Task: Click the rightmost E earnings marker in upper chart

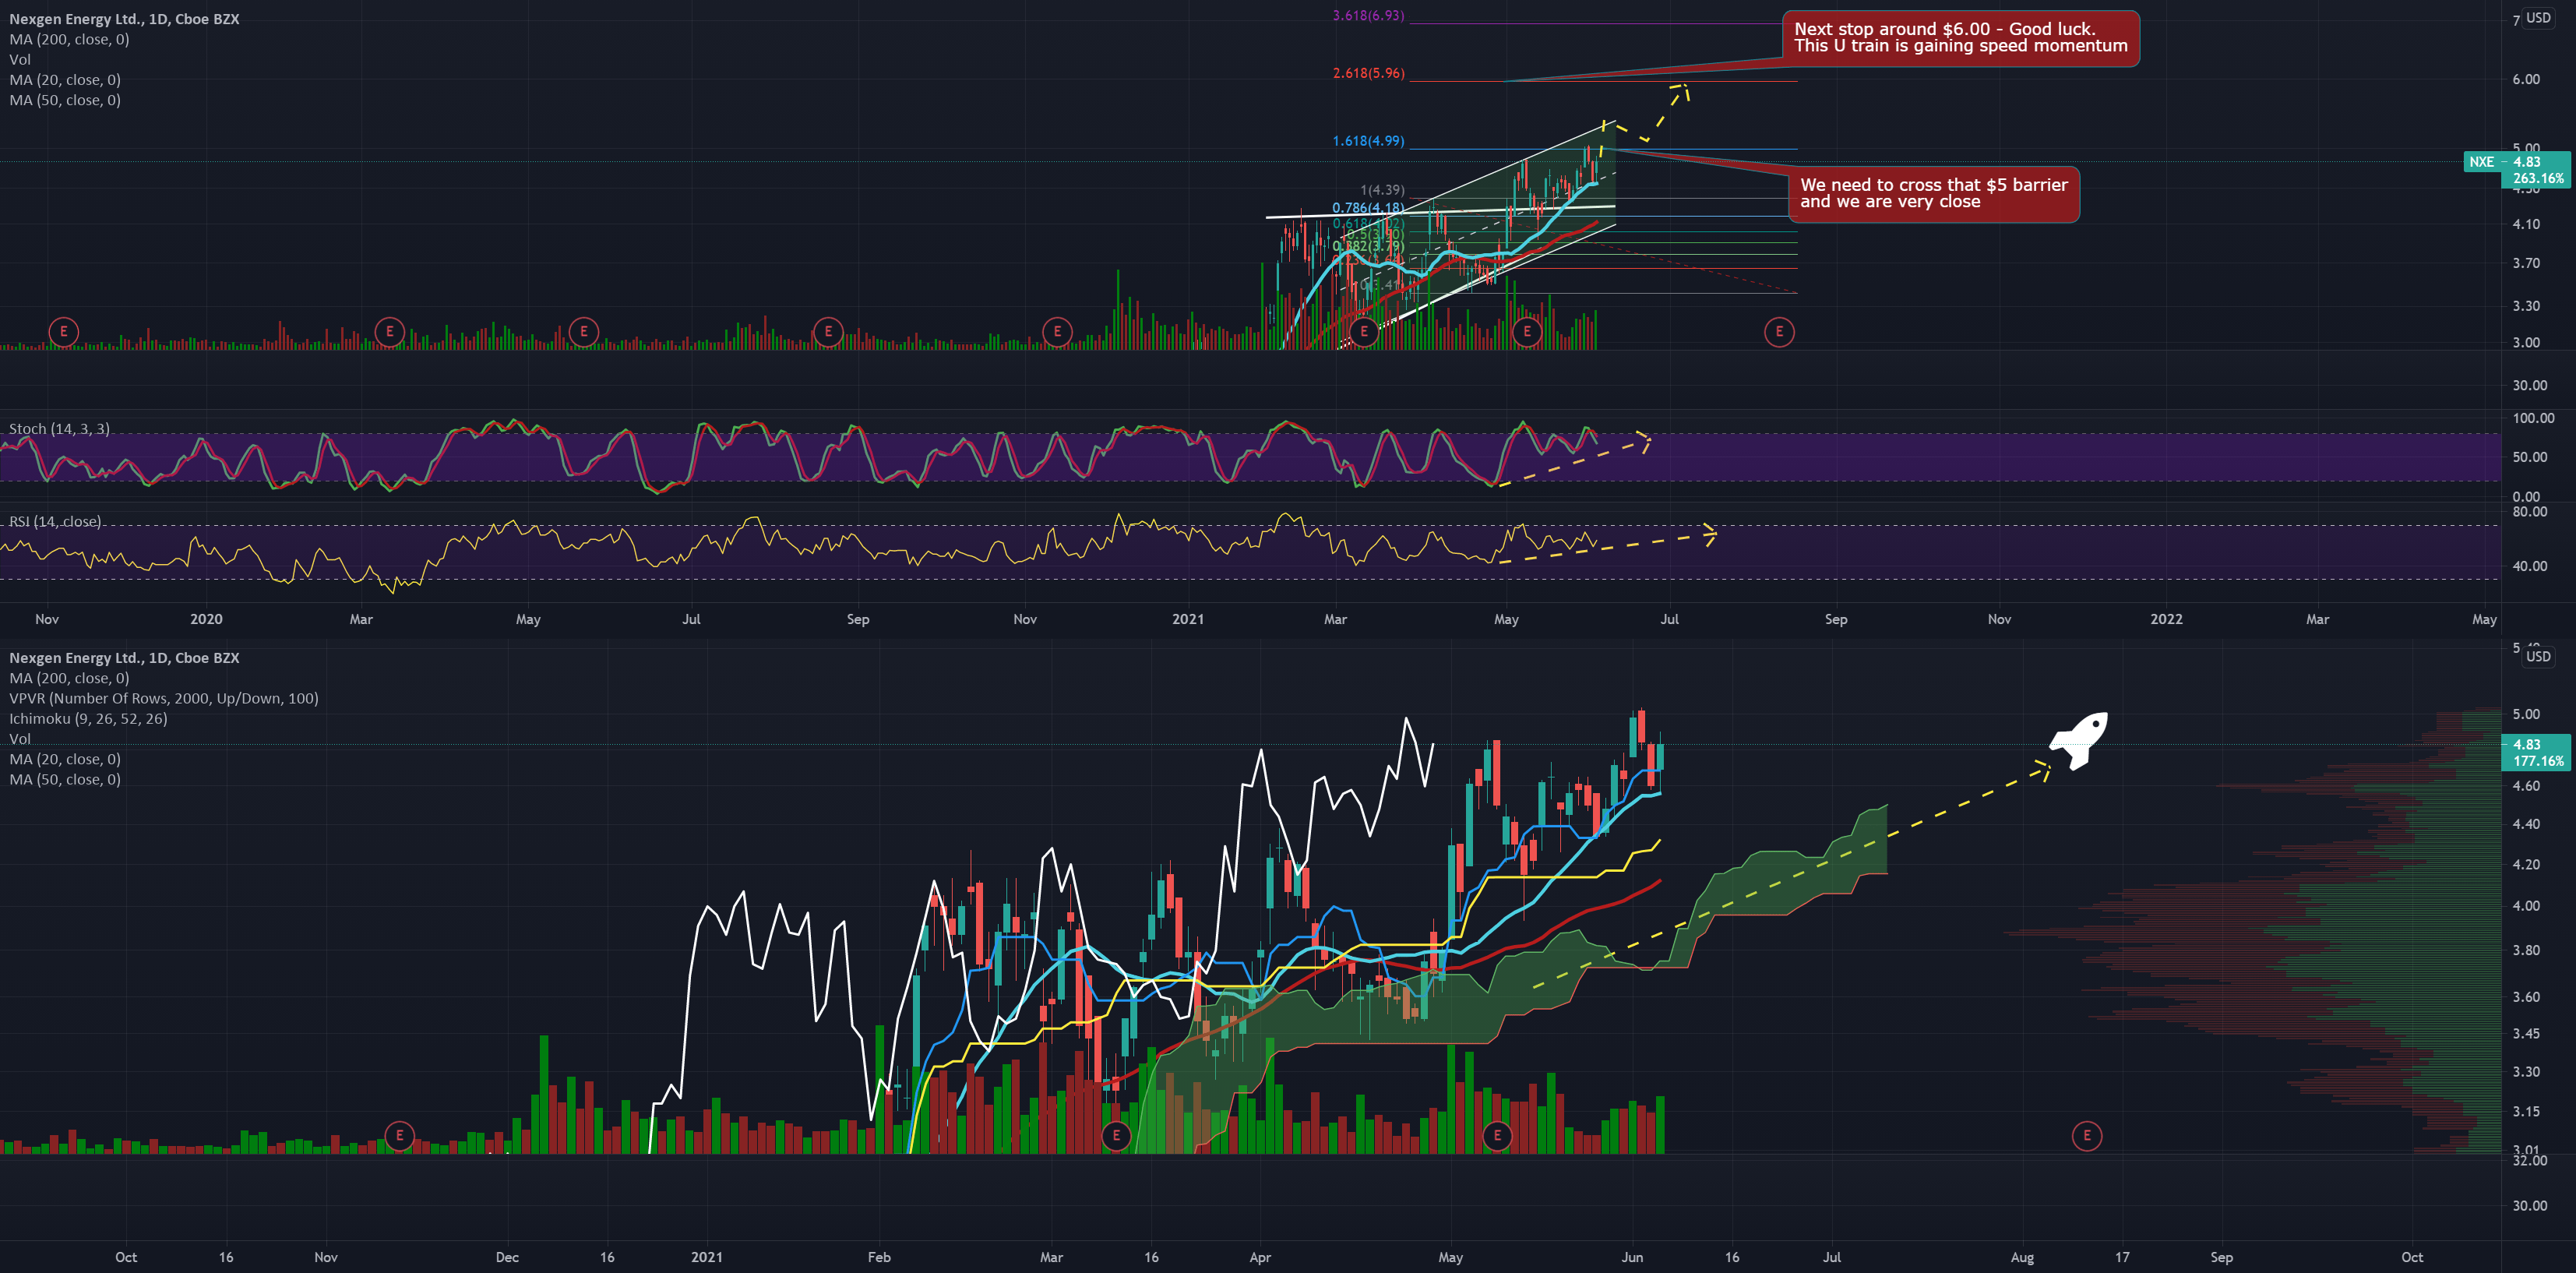Action: [1778, 331]
